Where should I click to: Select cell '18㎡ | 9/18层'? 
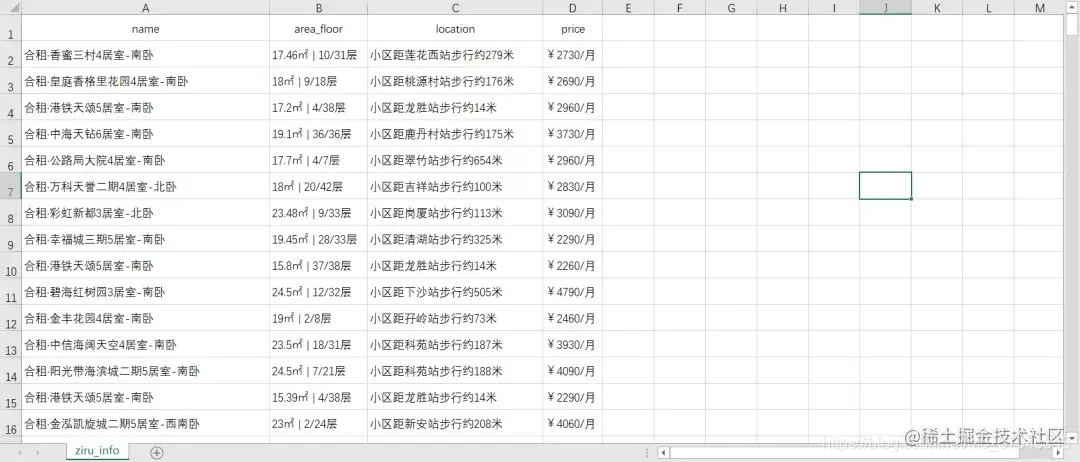[318, 81]
